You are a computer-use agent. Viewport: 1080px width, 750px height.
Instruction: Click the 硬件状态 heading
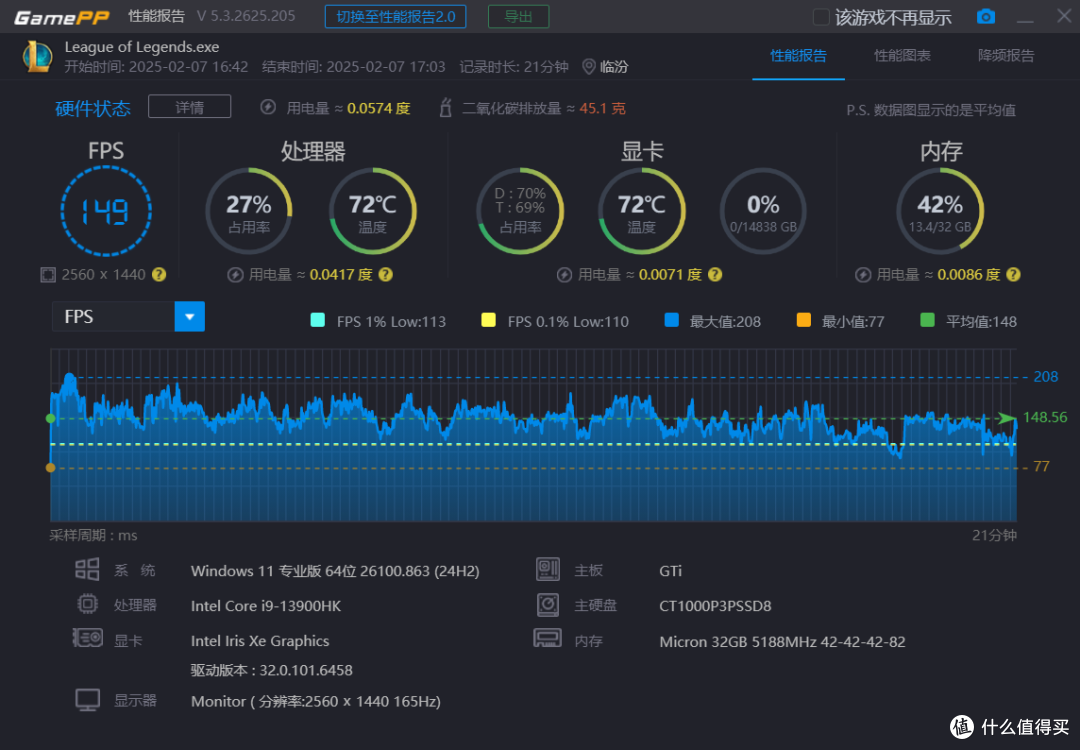(x=93, y=108)
